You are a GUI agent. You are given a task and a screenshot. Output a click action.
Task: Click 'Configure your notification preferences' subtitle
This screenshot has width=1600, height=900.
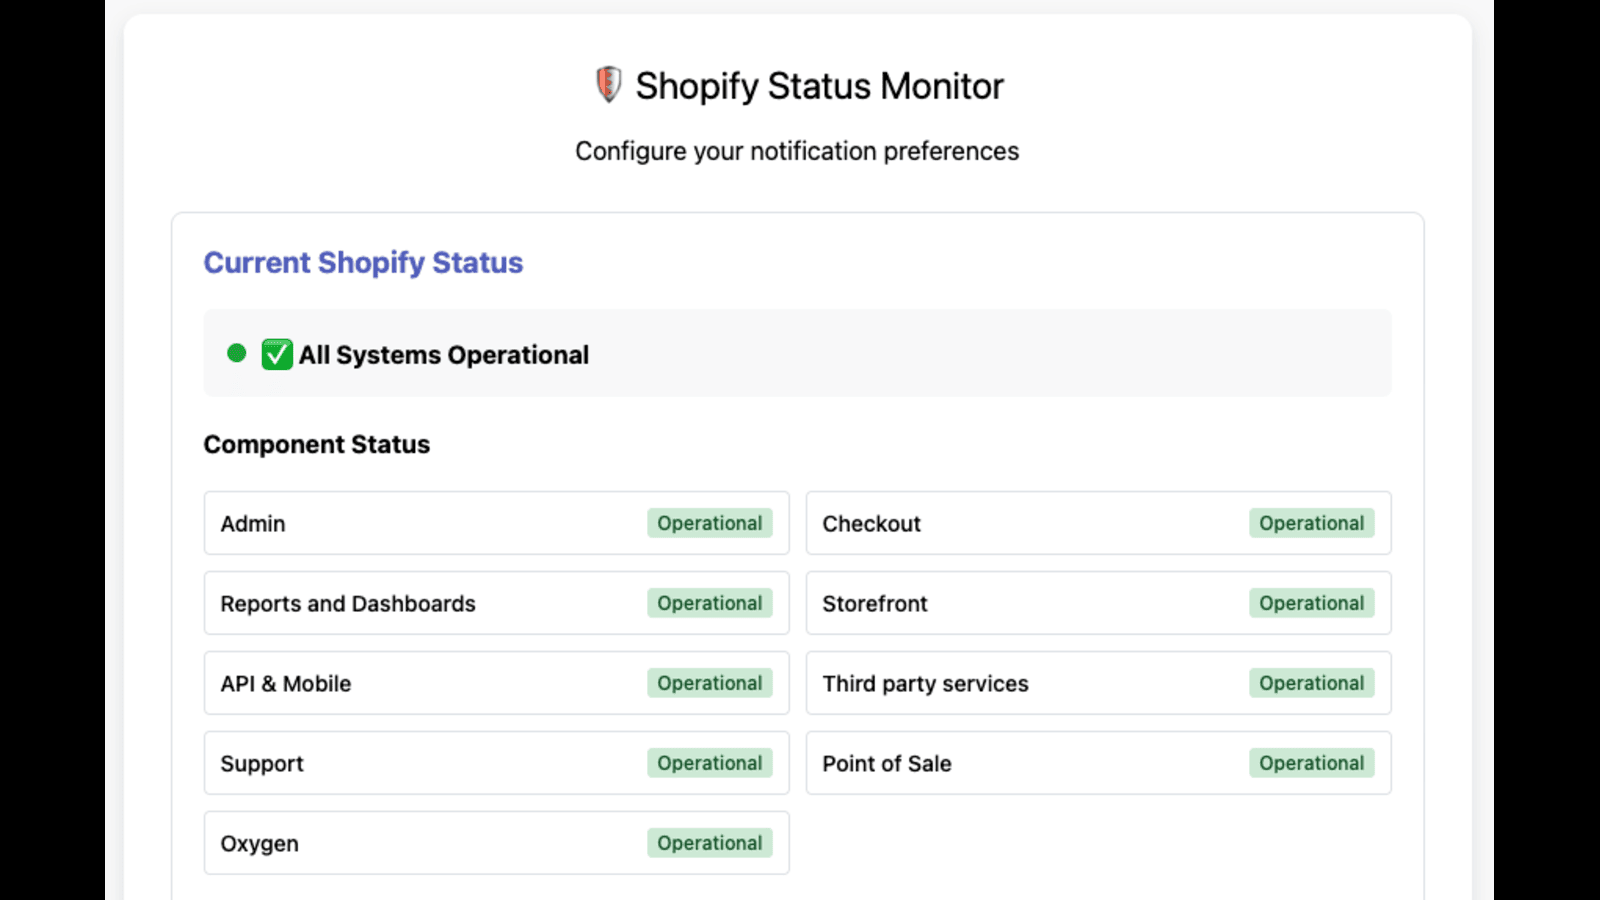(797, 151)
